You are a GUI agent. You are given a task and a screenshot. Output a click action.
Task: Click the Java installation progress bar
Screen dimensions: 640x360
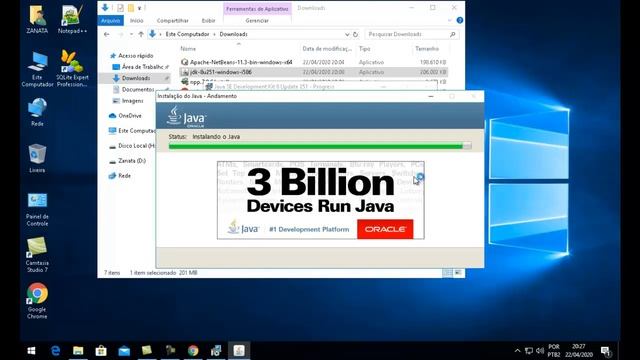320,146
